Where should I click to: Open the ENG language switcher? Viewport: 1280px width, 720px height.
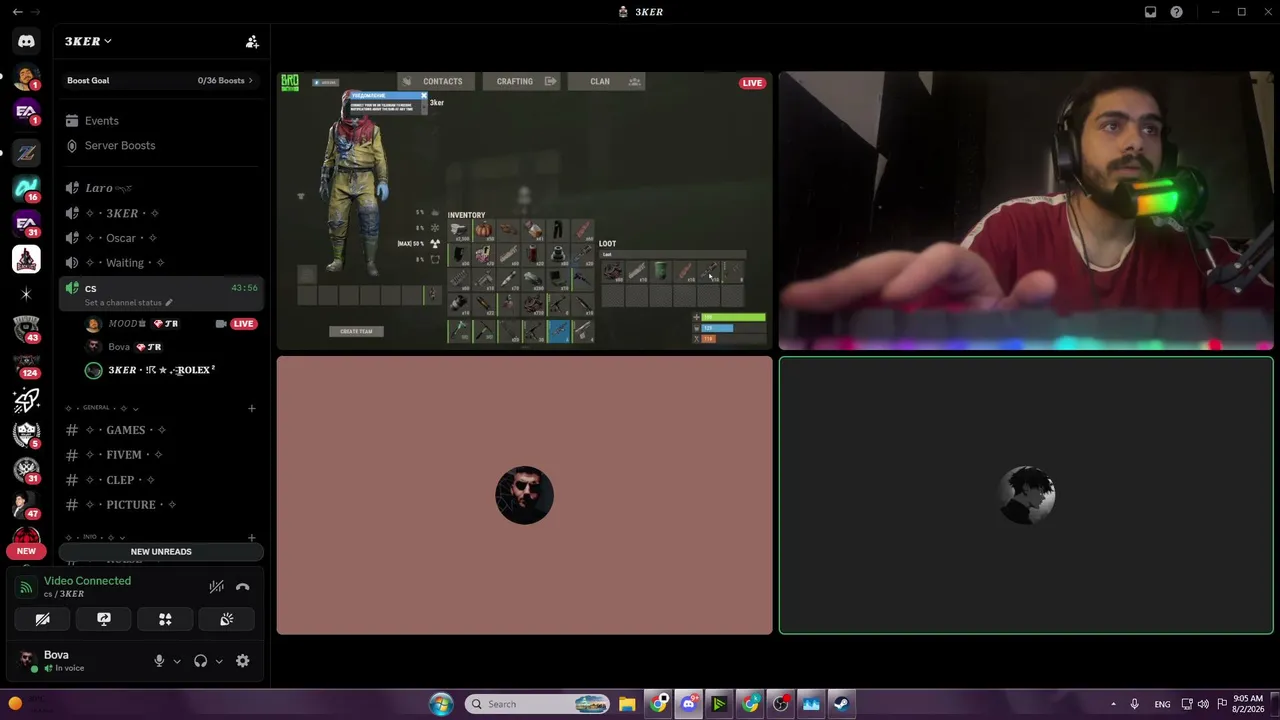pos(1162,704)
